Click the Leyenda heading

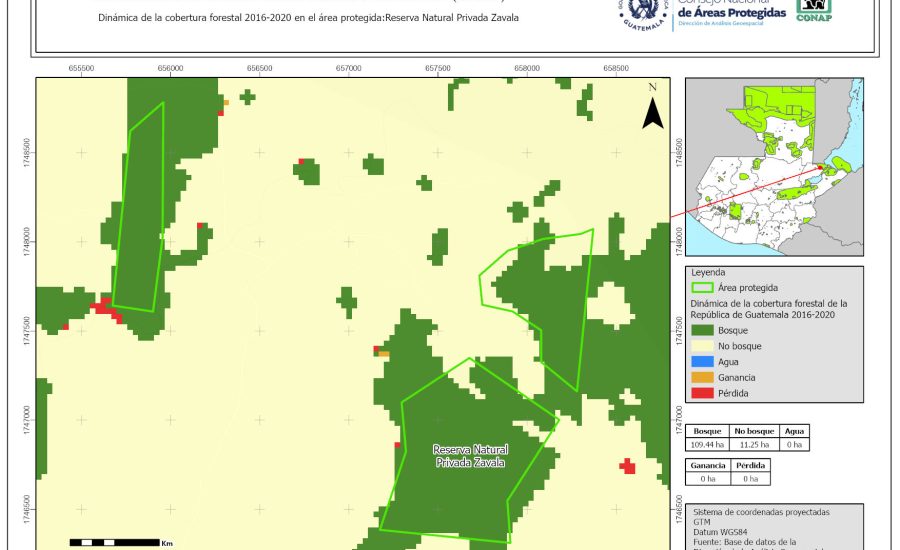(706, 271)
